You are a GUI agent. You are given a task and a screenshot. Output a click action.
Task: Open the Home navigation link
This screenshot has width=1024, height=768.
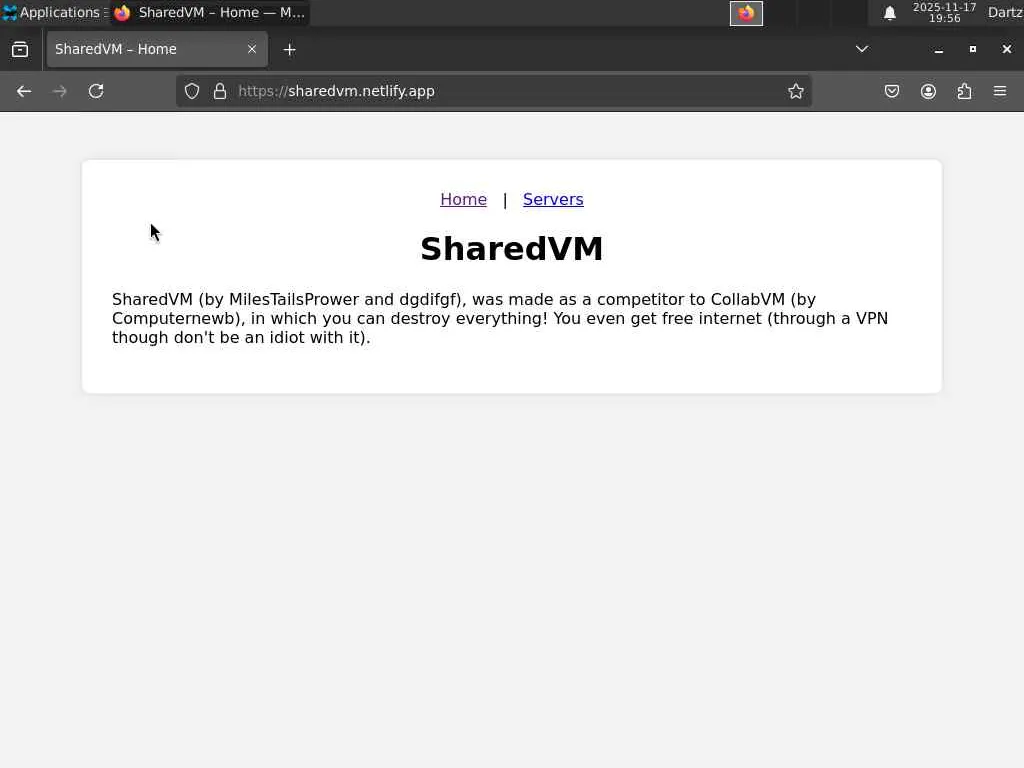(x=463, y=199)
